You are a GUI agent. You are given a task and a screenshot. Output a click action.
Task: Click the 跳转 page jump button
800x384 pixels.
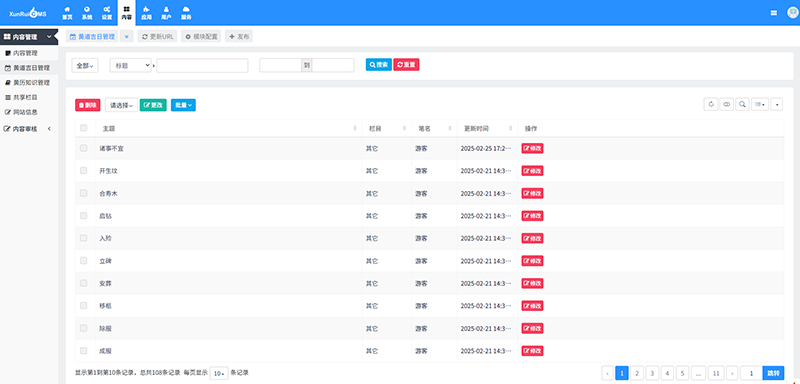click(773, 373)
